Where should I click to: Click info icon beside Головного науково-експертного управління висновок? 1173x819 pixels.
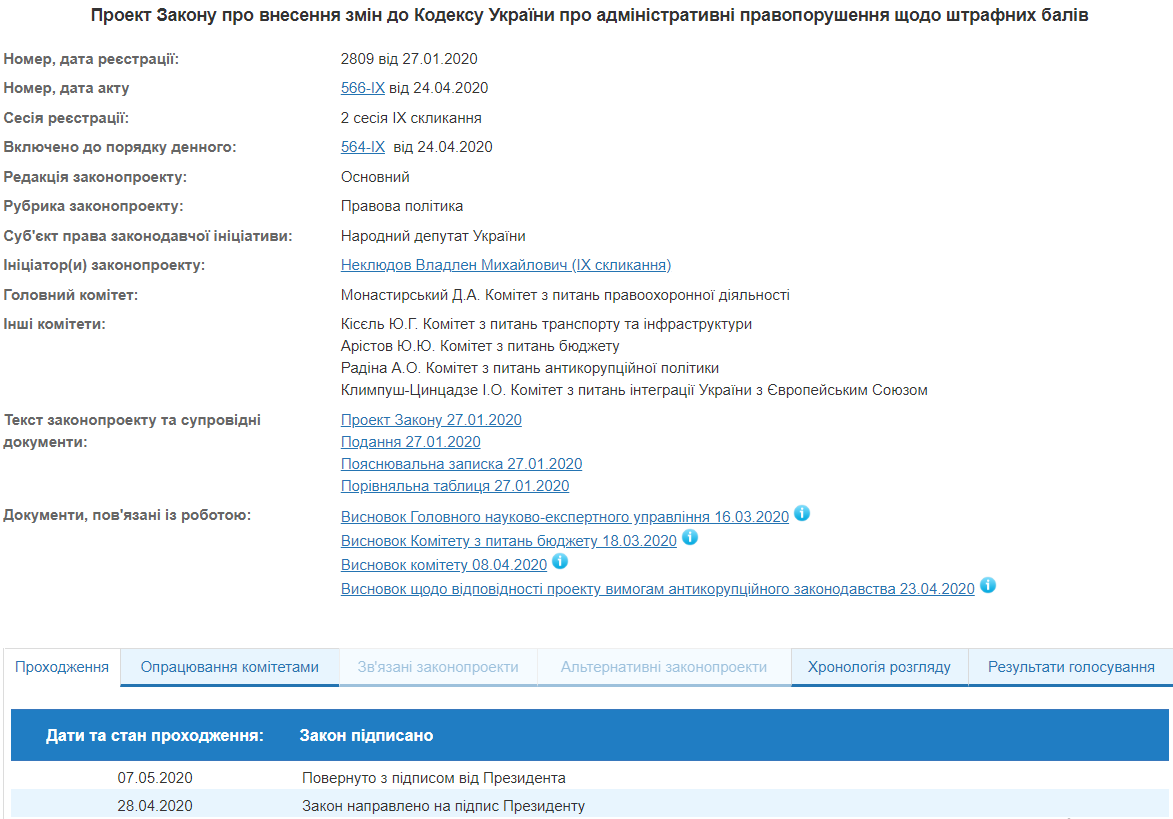click(801, 514)
